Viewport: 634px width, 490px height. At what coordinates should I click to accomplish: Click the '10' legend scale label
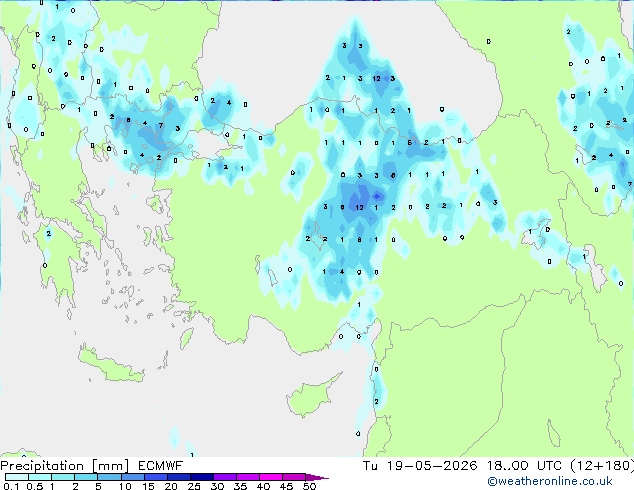pos(125,486)
